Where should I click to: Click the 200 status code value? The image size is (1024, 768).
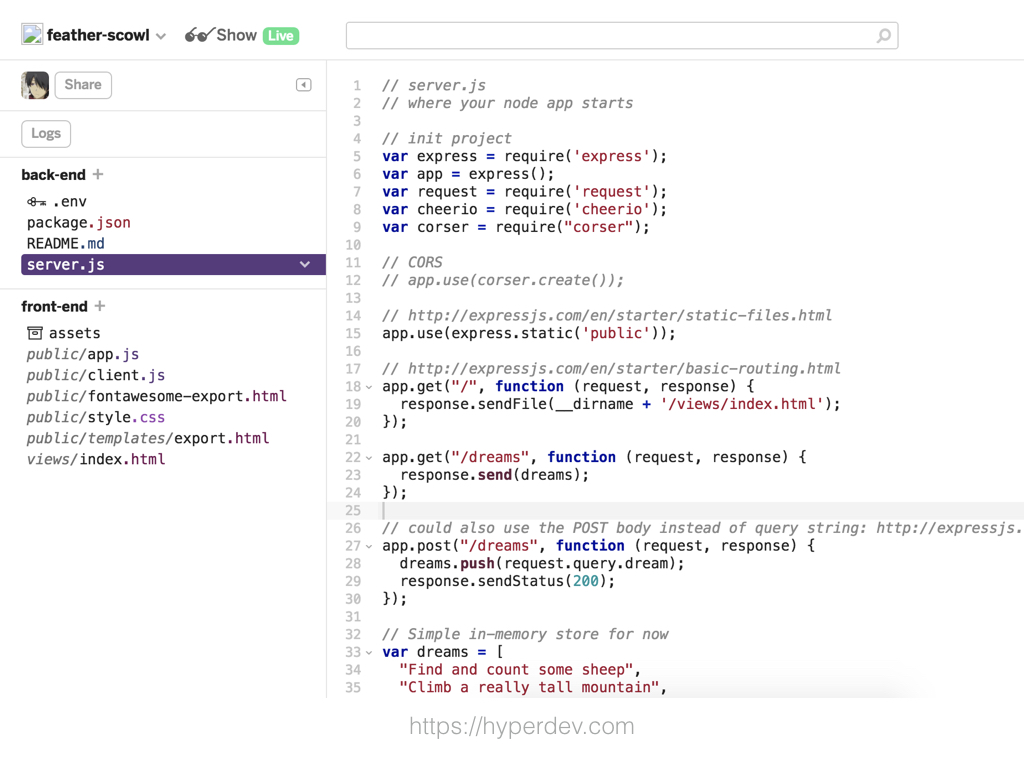586,581
